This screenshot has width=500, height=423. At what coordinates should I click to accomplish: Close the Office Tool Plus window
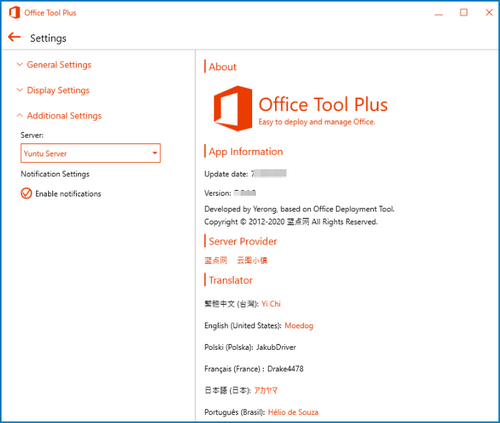489,13
